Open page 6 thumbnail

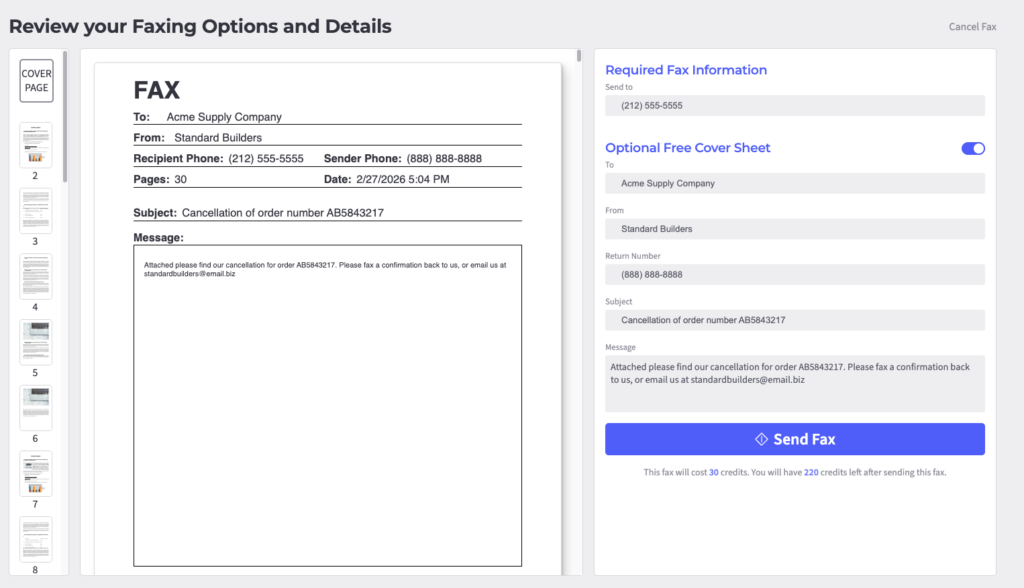(35, 408)
